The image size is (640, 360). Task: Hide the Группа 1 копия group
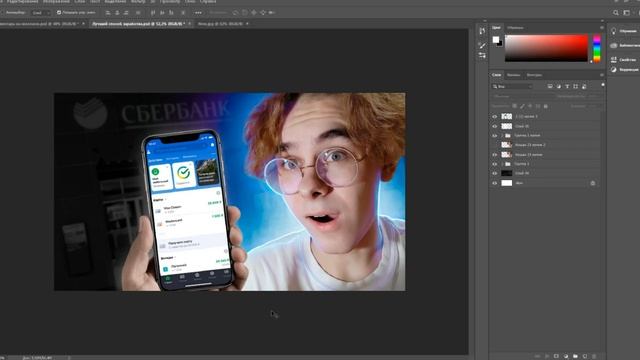click(495, 136)
